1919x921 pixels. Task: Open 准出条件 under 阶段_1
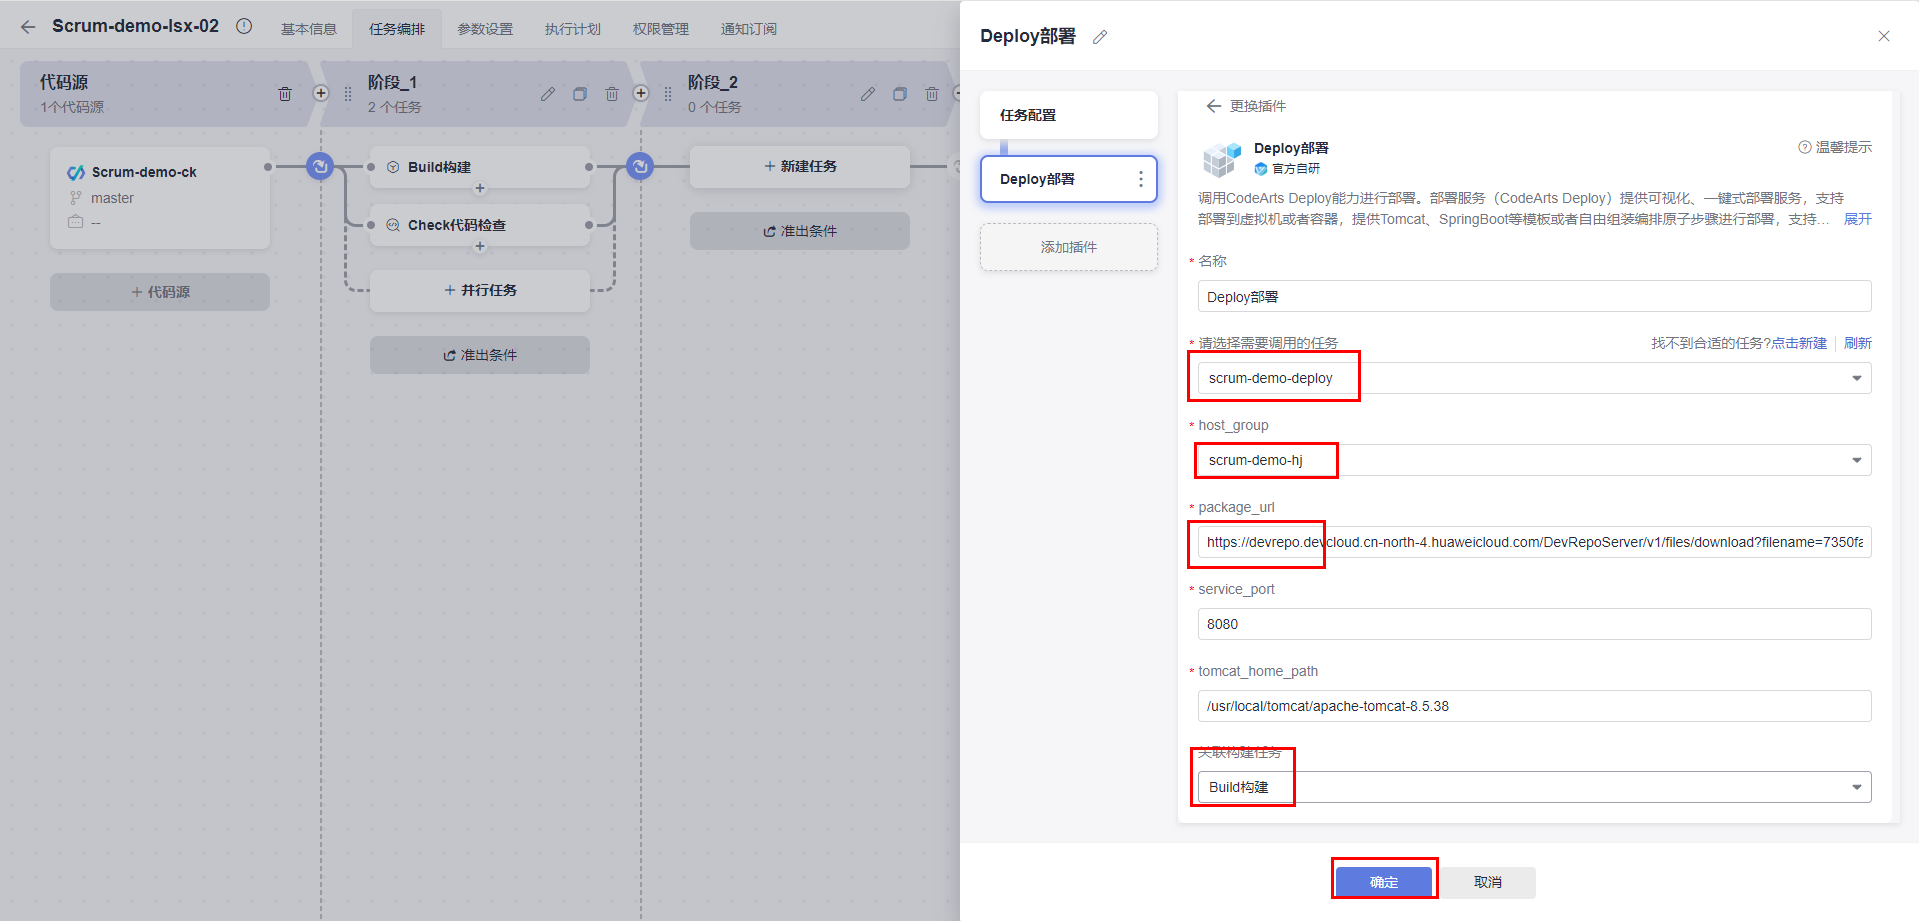[480, 355]
